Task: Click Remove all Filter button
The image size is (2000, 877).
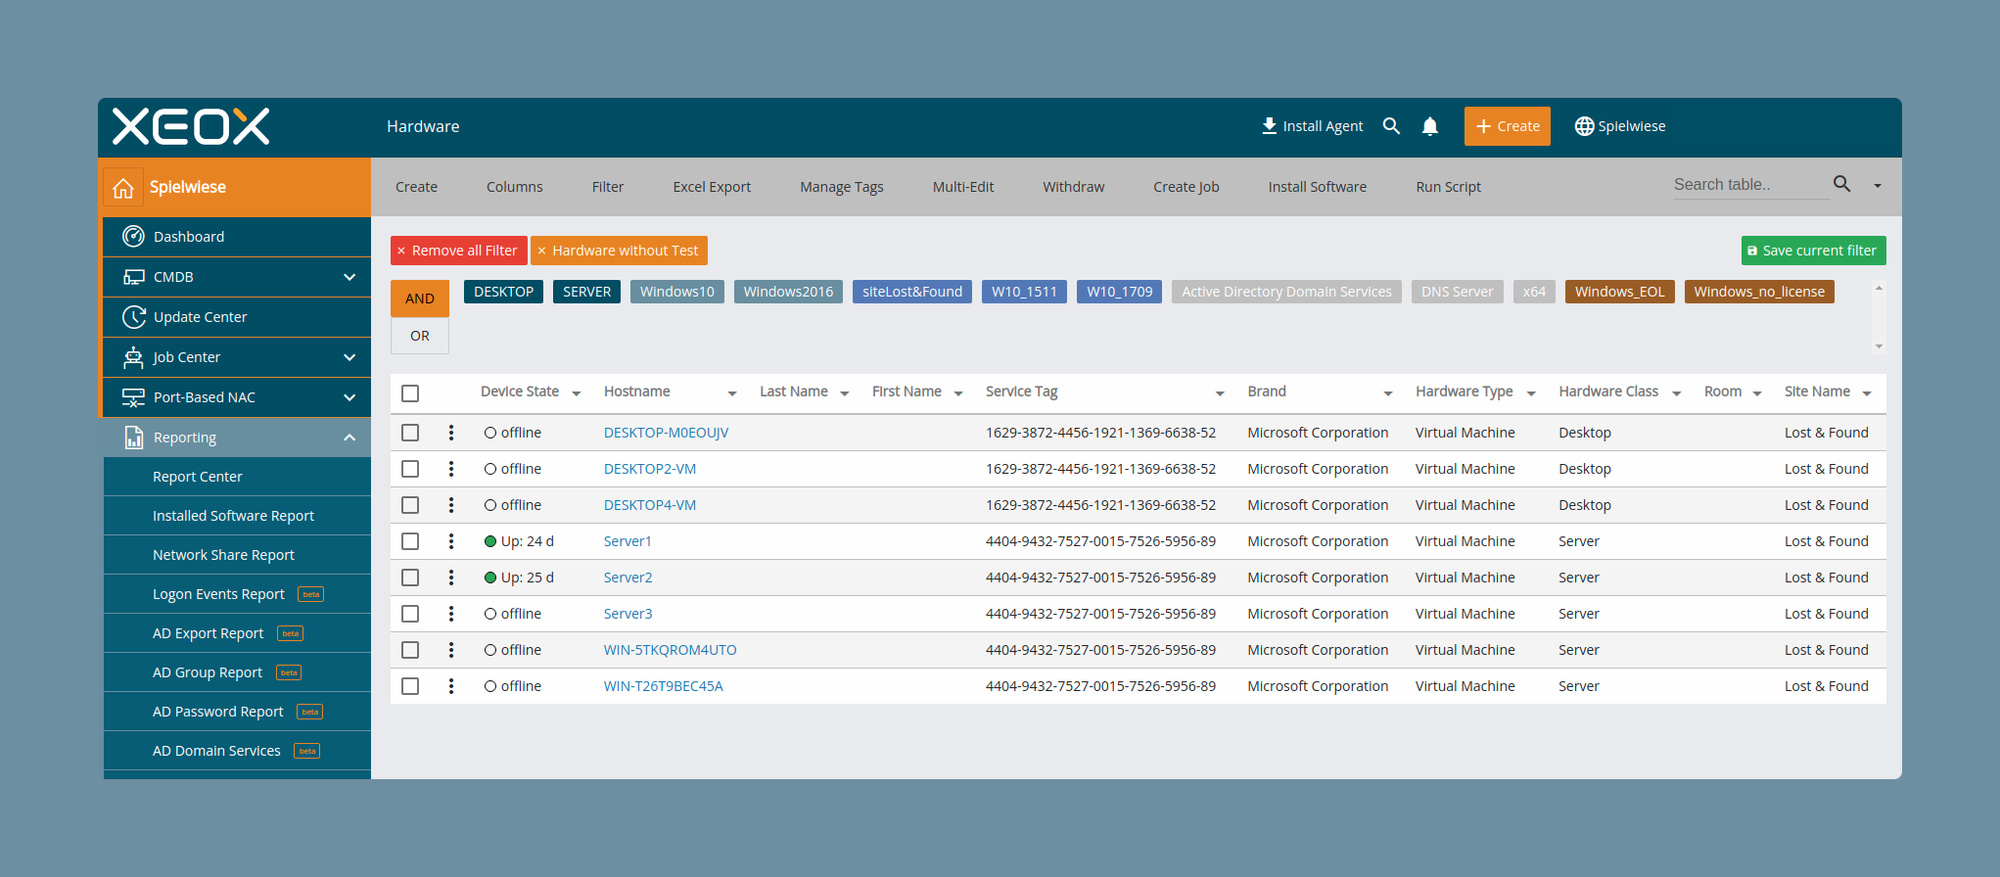Action: coord(459,251)
